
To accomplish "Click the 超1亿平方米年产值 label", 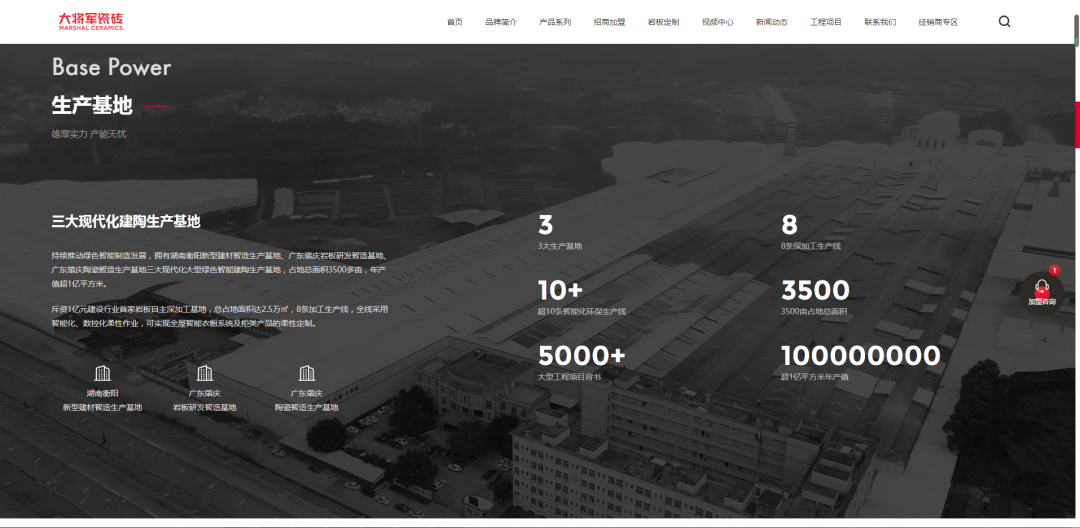I will pyautogui.click(x=815, y=377).
